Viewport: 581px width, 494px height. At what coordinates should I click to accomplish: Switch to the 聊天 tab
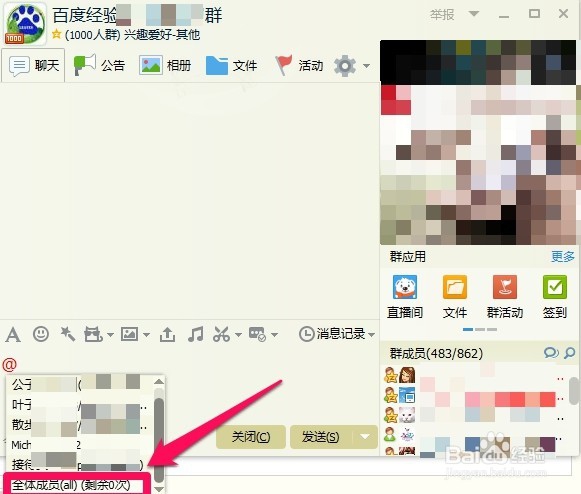point(34,66)
